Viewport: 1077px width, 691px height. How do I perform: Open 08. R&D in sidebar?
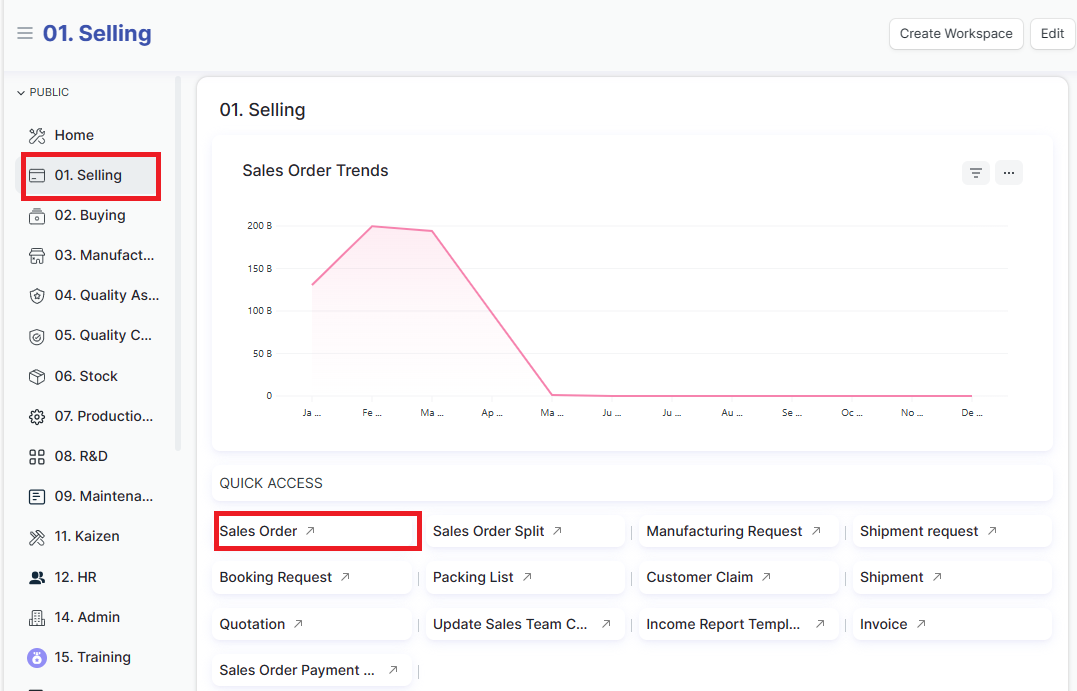[x=81, y=457]
